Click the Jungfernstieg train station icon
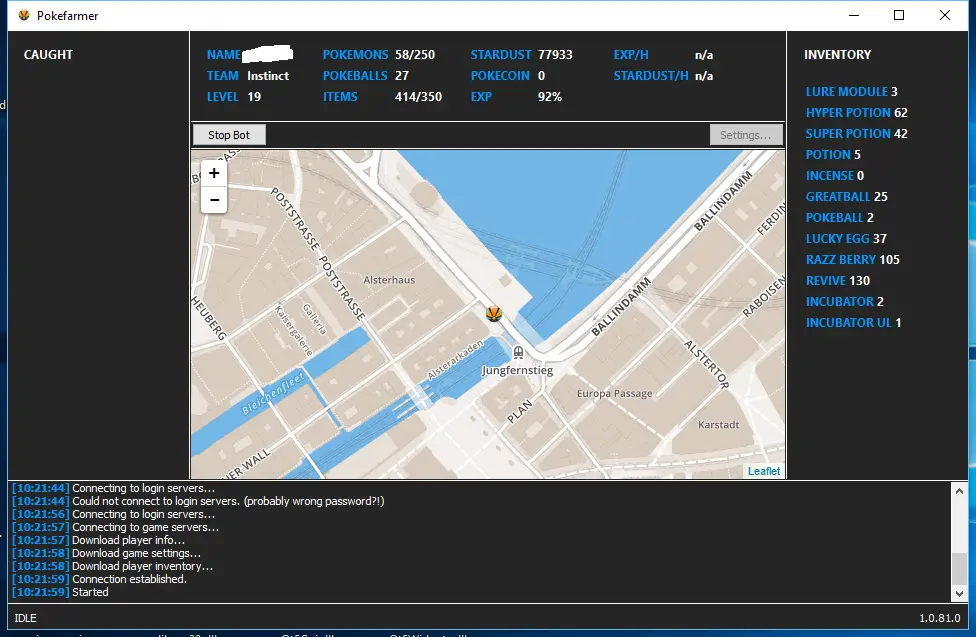This screenshot has width=976, height=637. pos(518,352)
